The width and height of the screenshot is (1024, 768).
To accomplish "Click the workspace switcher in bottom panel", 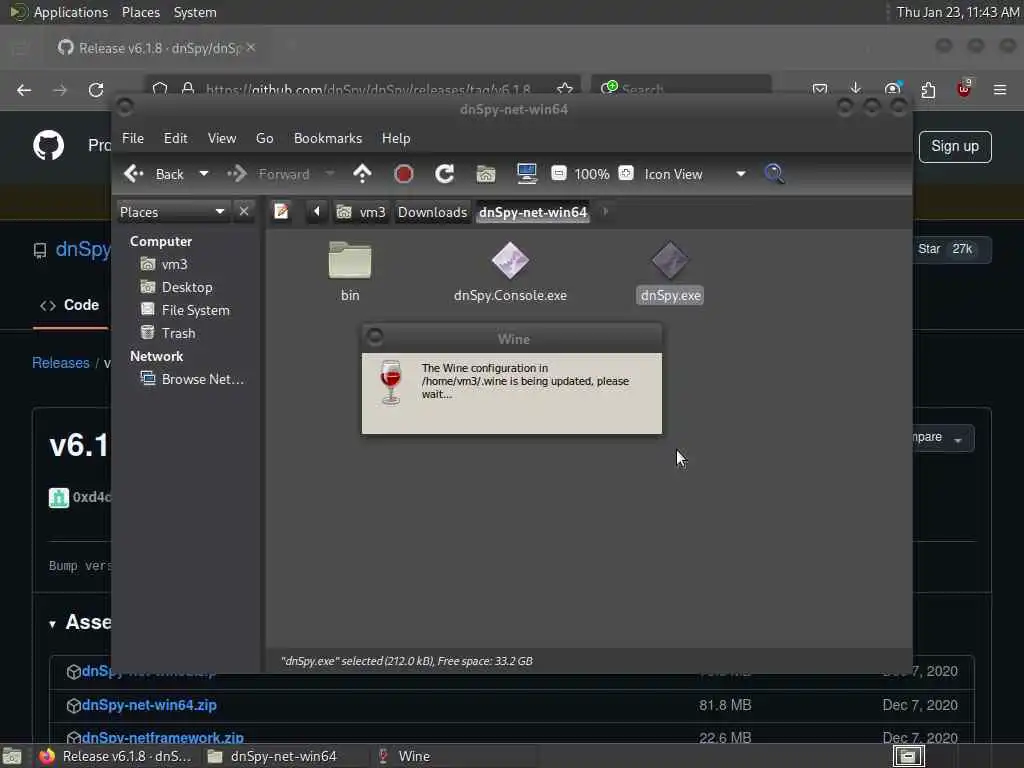I will tap(909, 756).
